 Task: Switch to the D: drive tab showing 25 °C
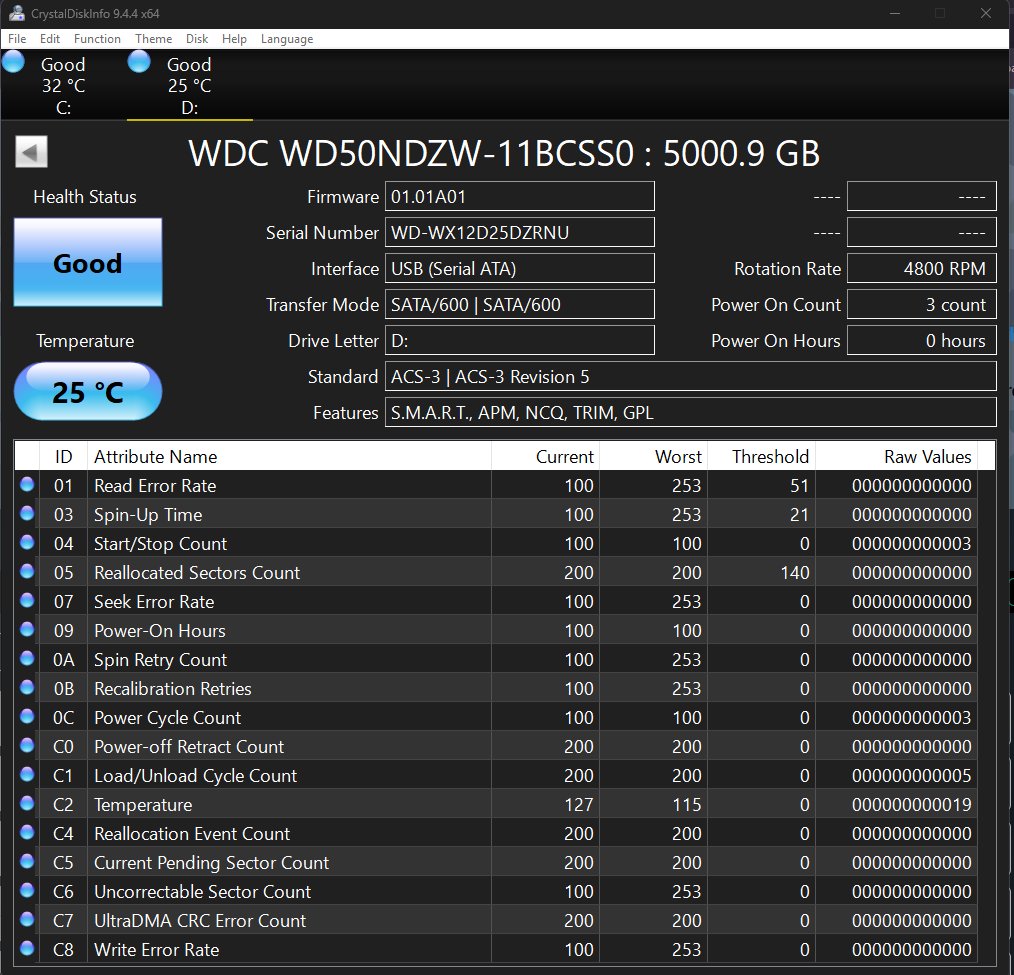click(189, 85)
